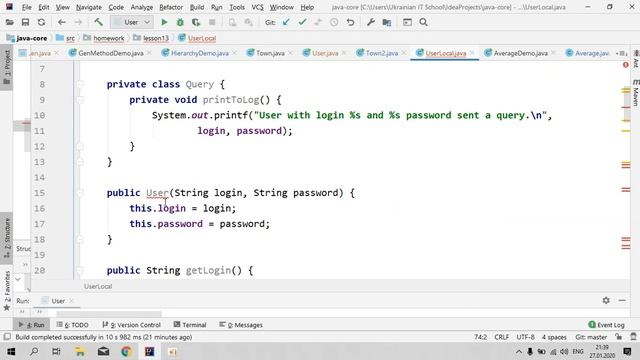Open the Project tool window sidebar

click(7, 68)
